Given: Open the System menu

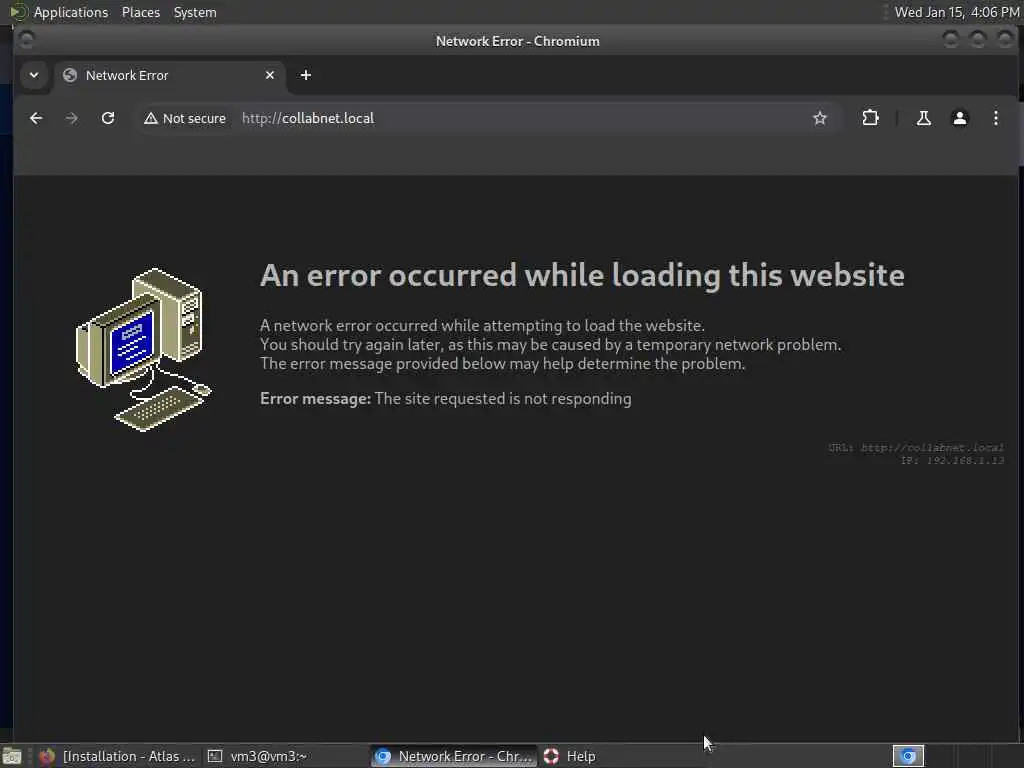Looking at the screenshot, I should (x=195, y=12).
